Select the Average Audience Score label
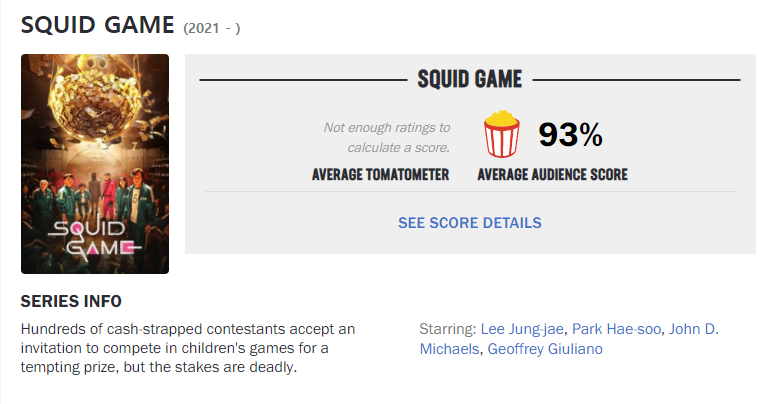Viewport: 769px width, 404px height. [553, 175]
